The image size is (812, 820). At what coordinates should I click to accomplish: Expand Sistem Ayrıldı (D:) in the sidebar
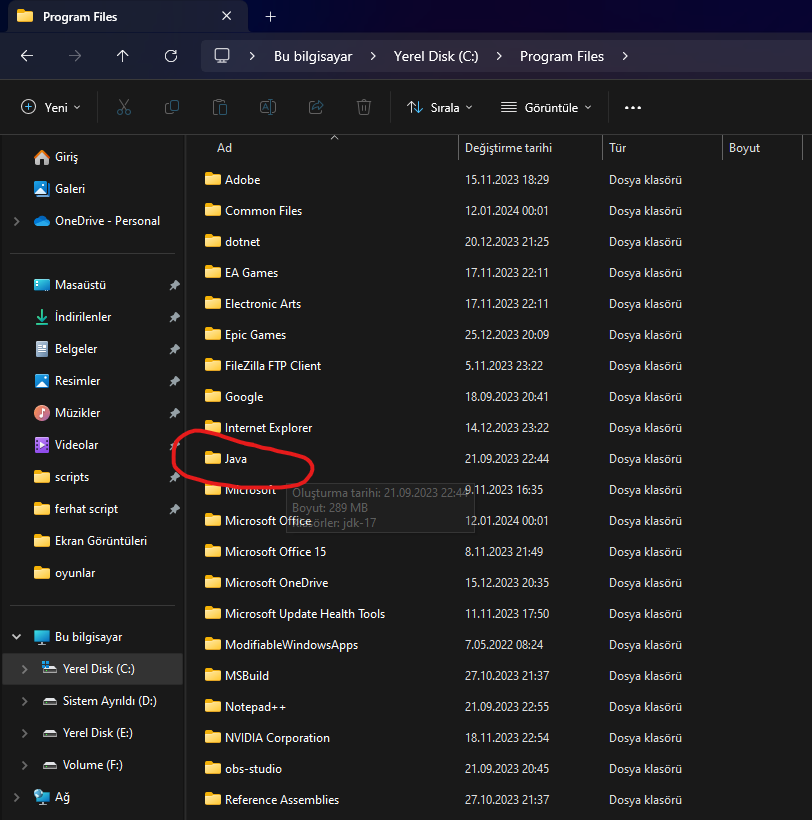point(25,701)
